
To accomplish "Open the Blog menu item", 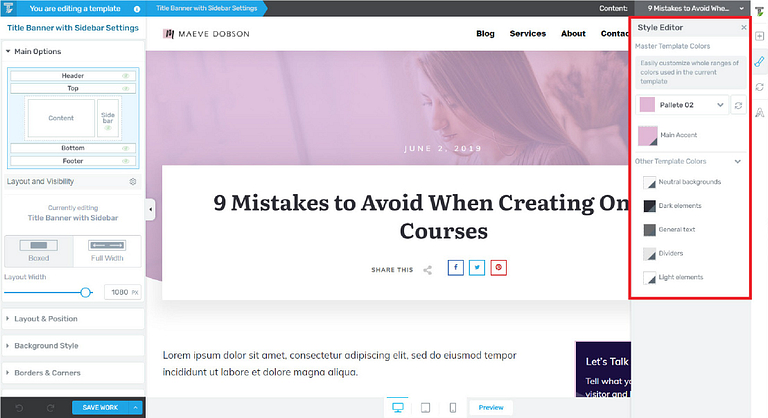I will tap(485, 34).
